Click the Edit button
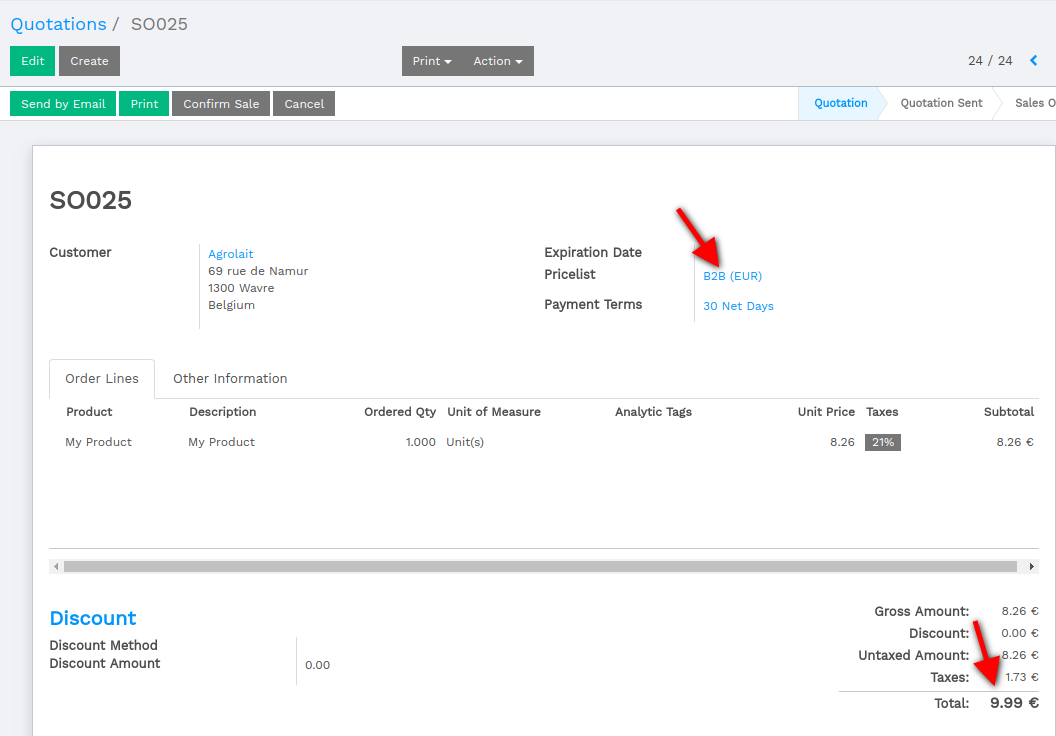 tap(32, 61)
